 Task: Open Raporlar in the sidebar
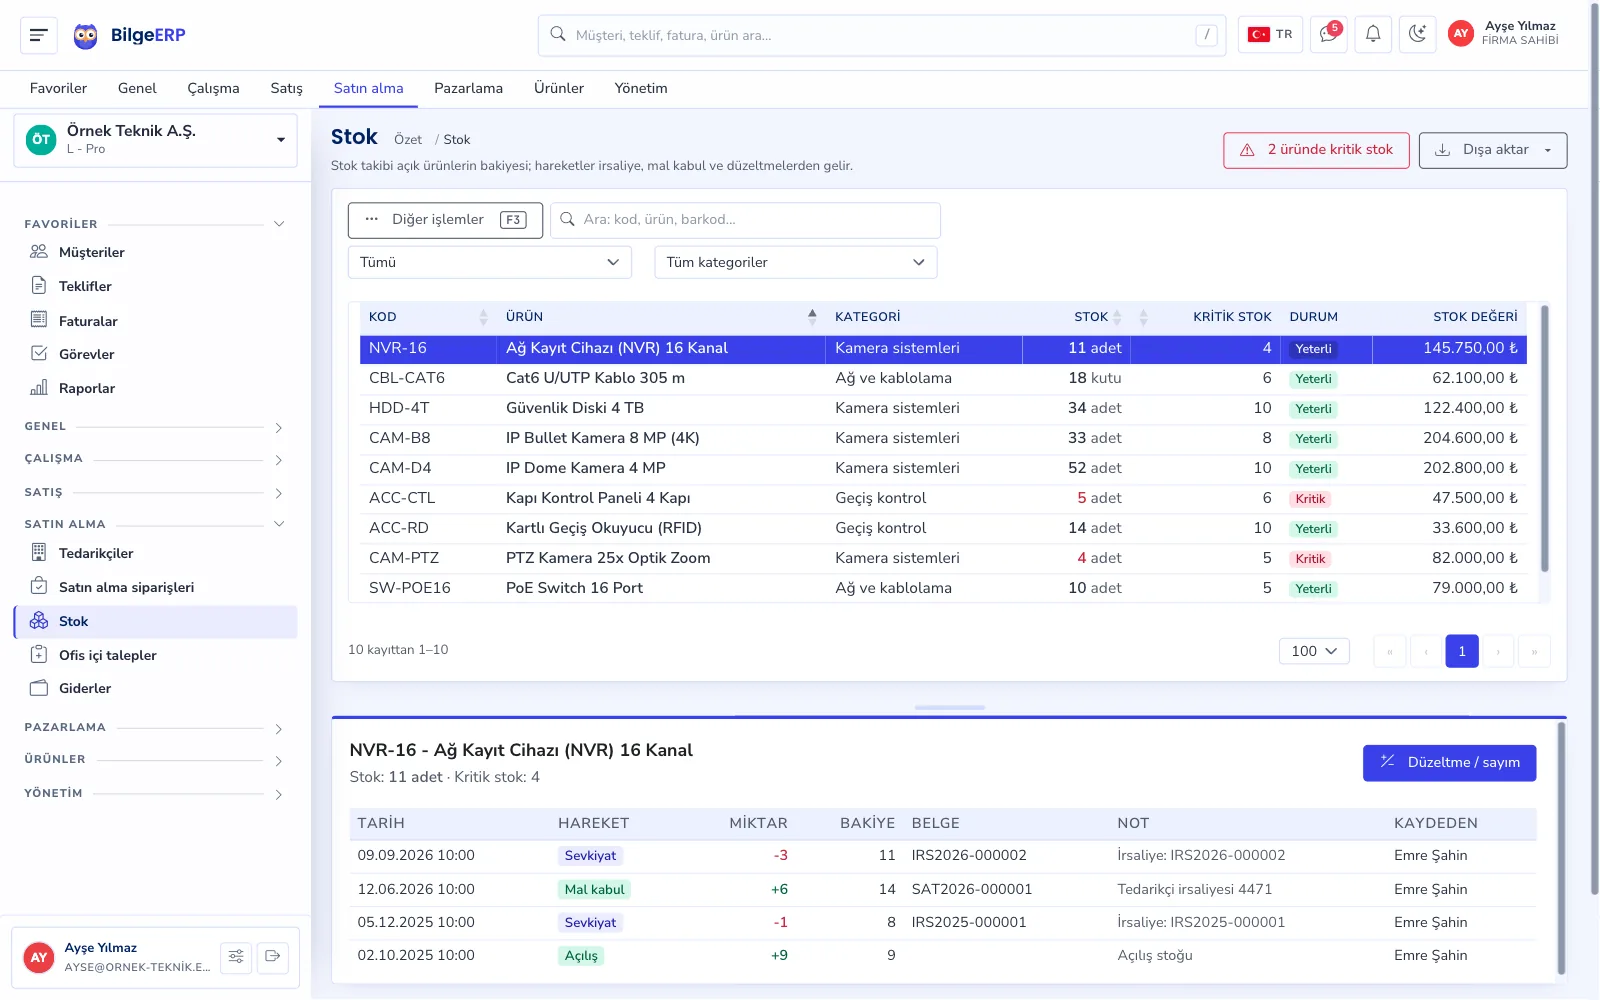pyautogui.click(x=86, y=388)
